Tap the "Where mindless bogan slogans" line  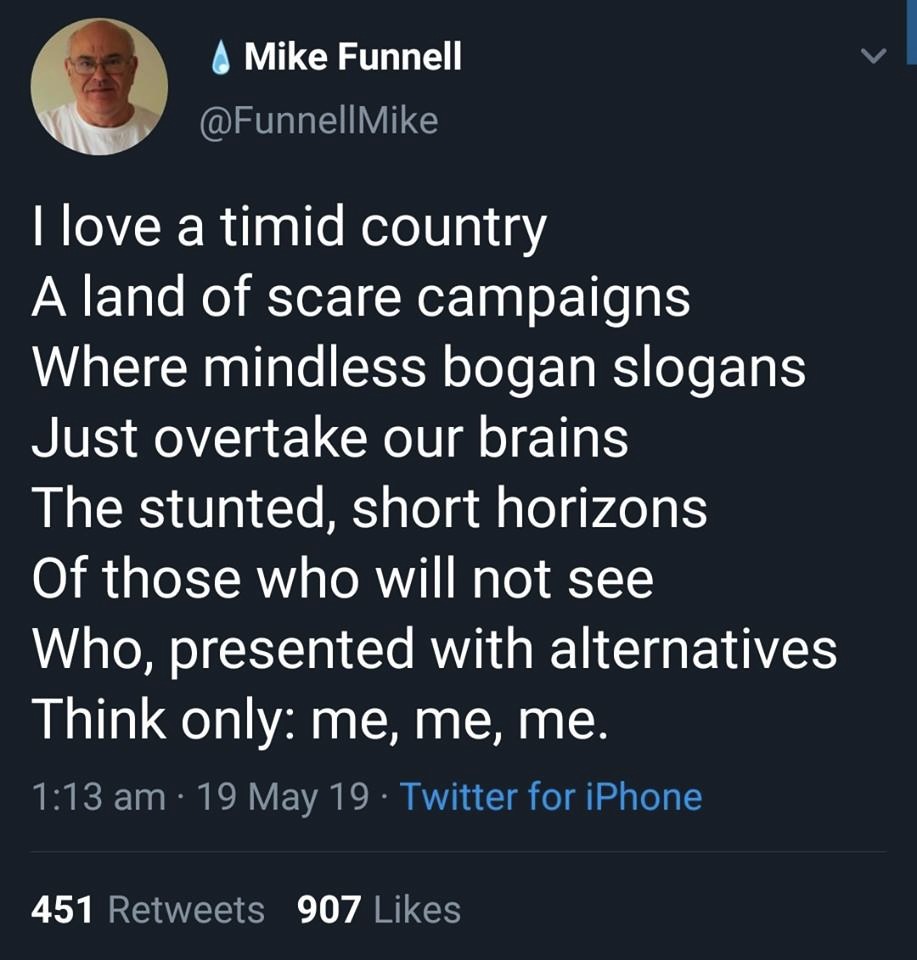point(419,367)
